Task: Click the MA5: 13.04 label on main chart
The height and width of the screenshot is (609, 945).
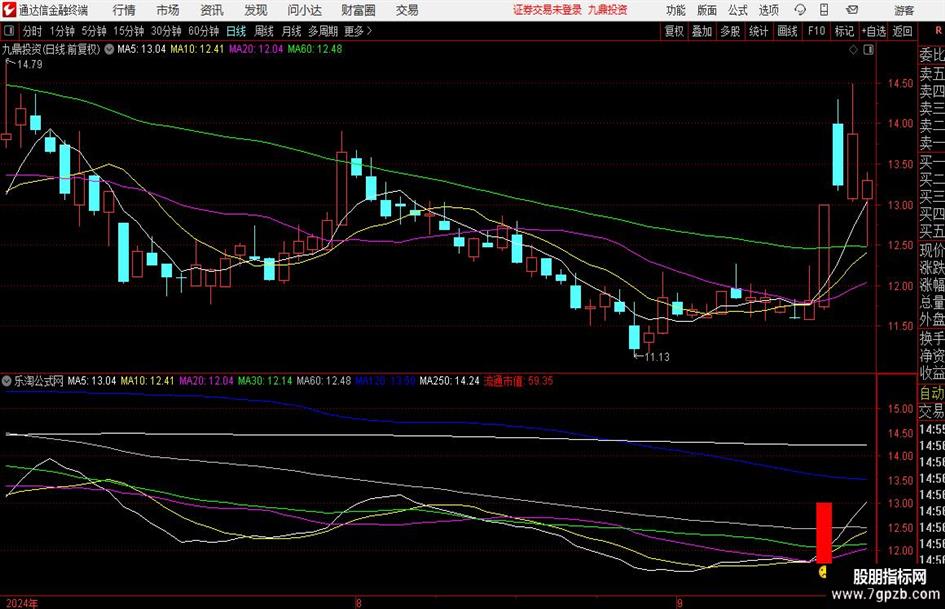Action: pos(141,49)
